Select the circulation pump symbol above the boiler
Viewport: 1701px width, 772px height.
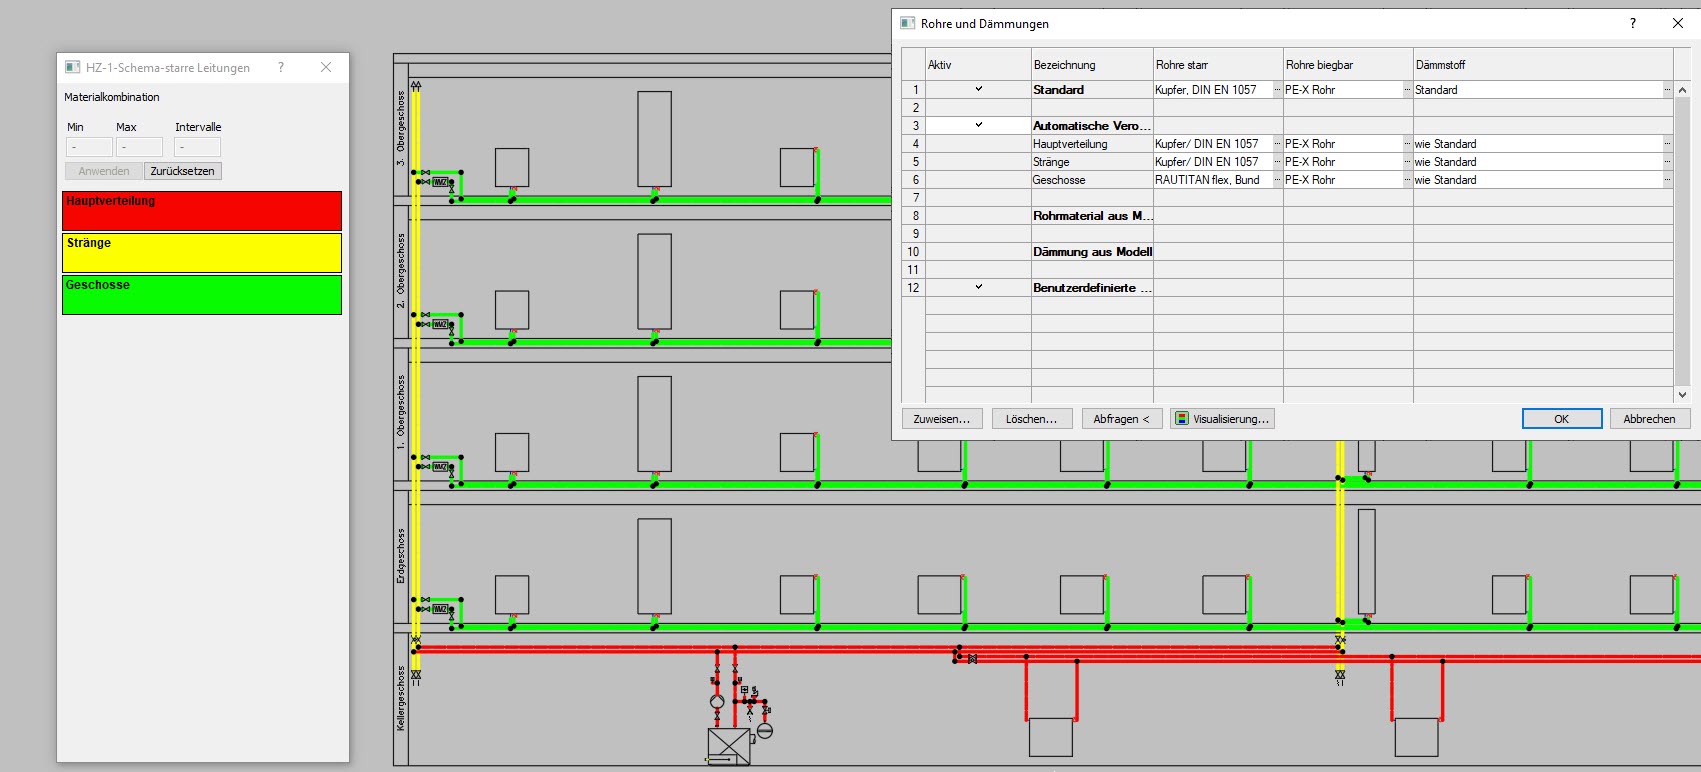point(717,701)
